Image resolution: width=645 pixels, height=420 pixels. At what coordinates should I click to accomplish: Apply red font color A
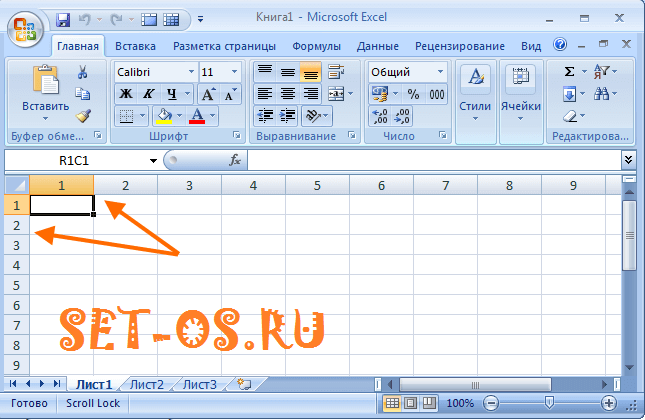[x=197, y=116]
